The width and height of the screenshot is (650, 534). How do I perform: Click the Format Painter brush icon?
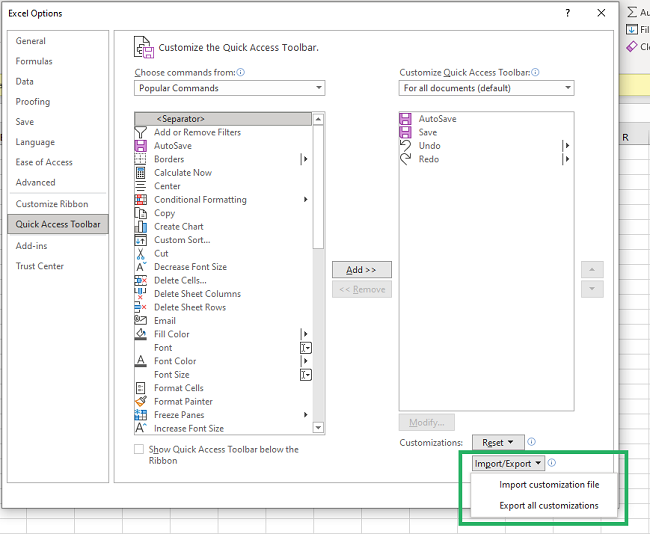(x=141, y=402)
